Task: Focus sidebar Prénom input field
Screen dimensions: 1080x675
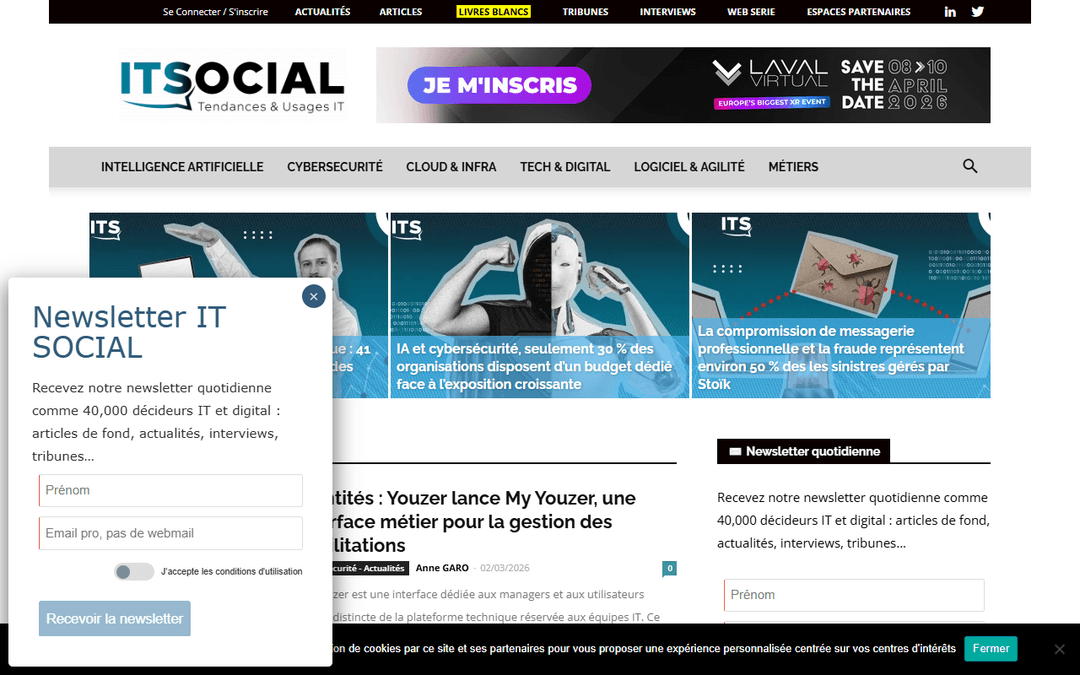Action: click(x=854, y=595)
